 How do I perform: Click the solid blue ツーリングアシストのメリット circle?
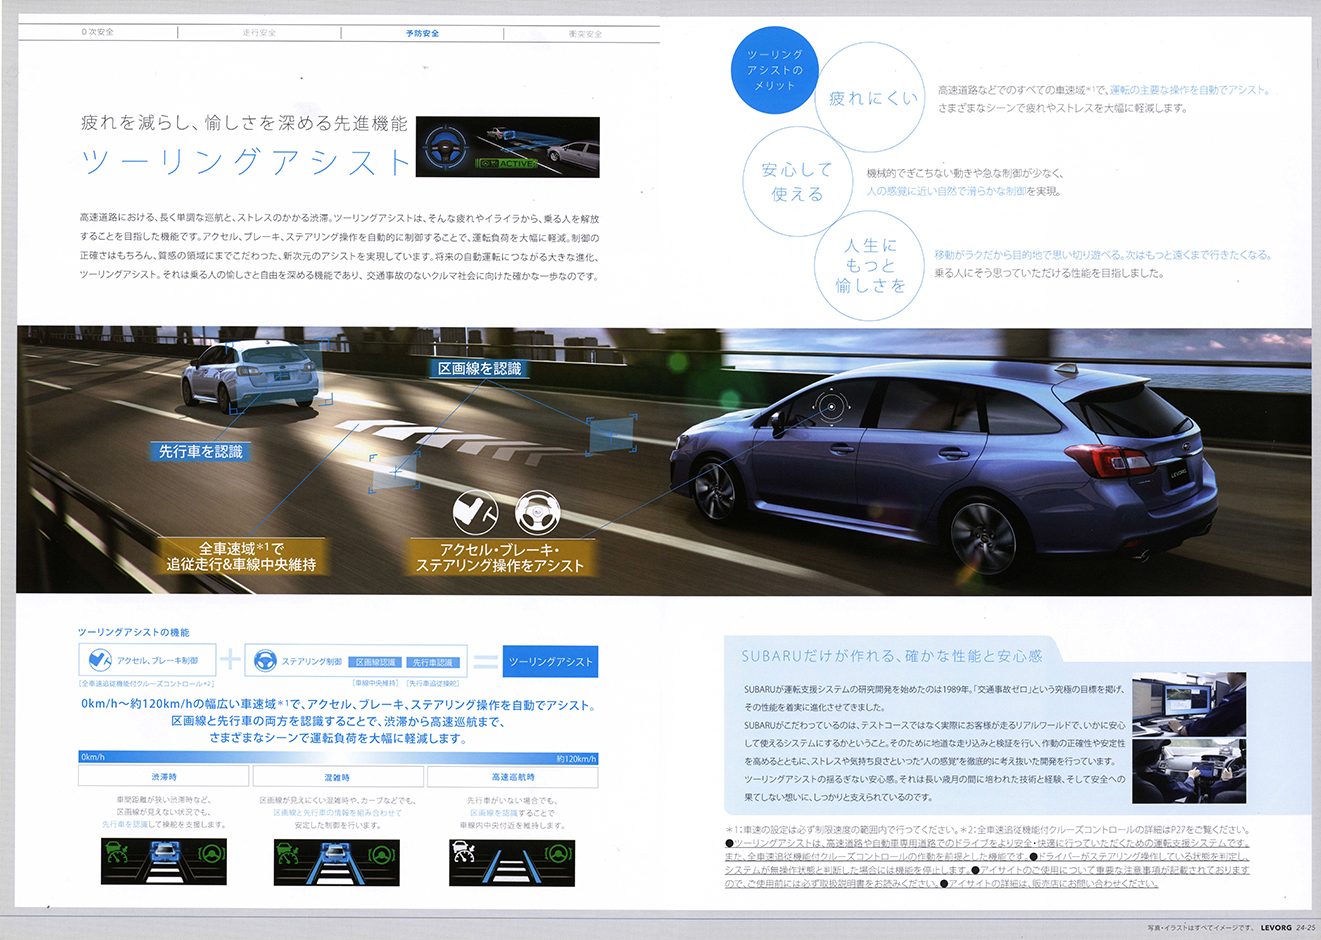click(774, 70)
